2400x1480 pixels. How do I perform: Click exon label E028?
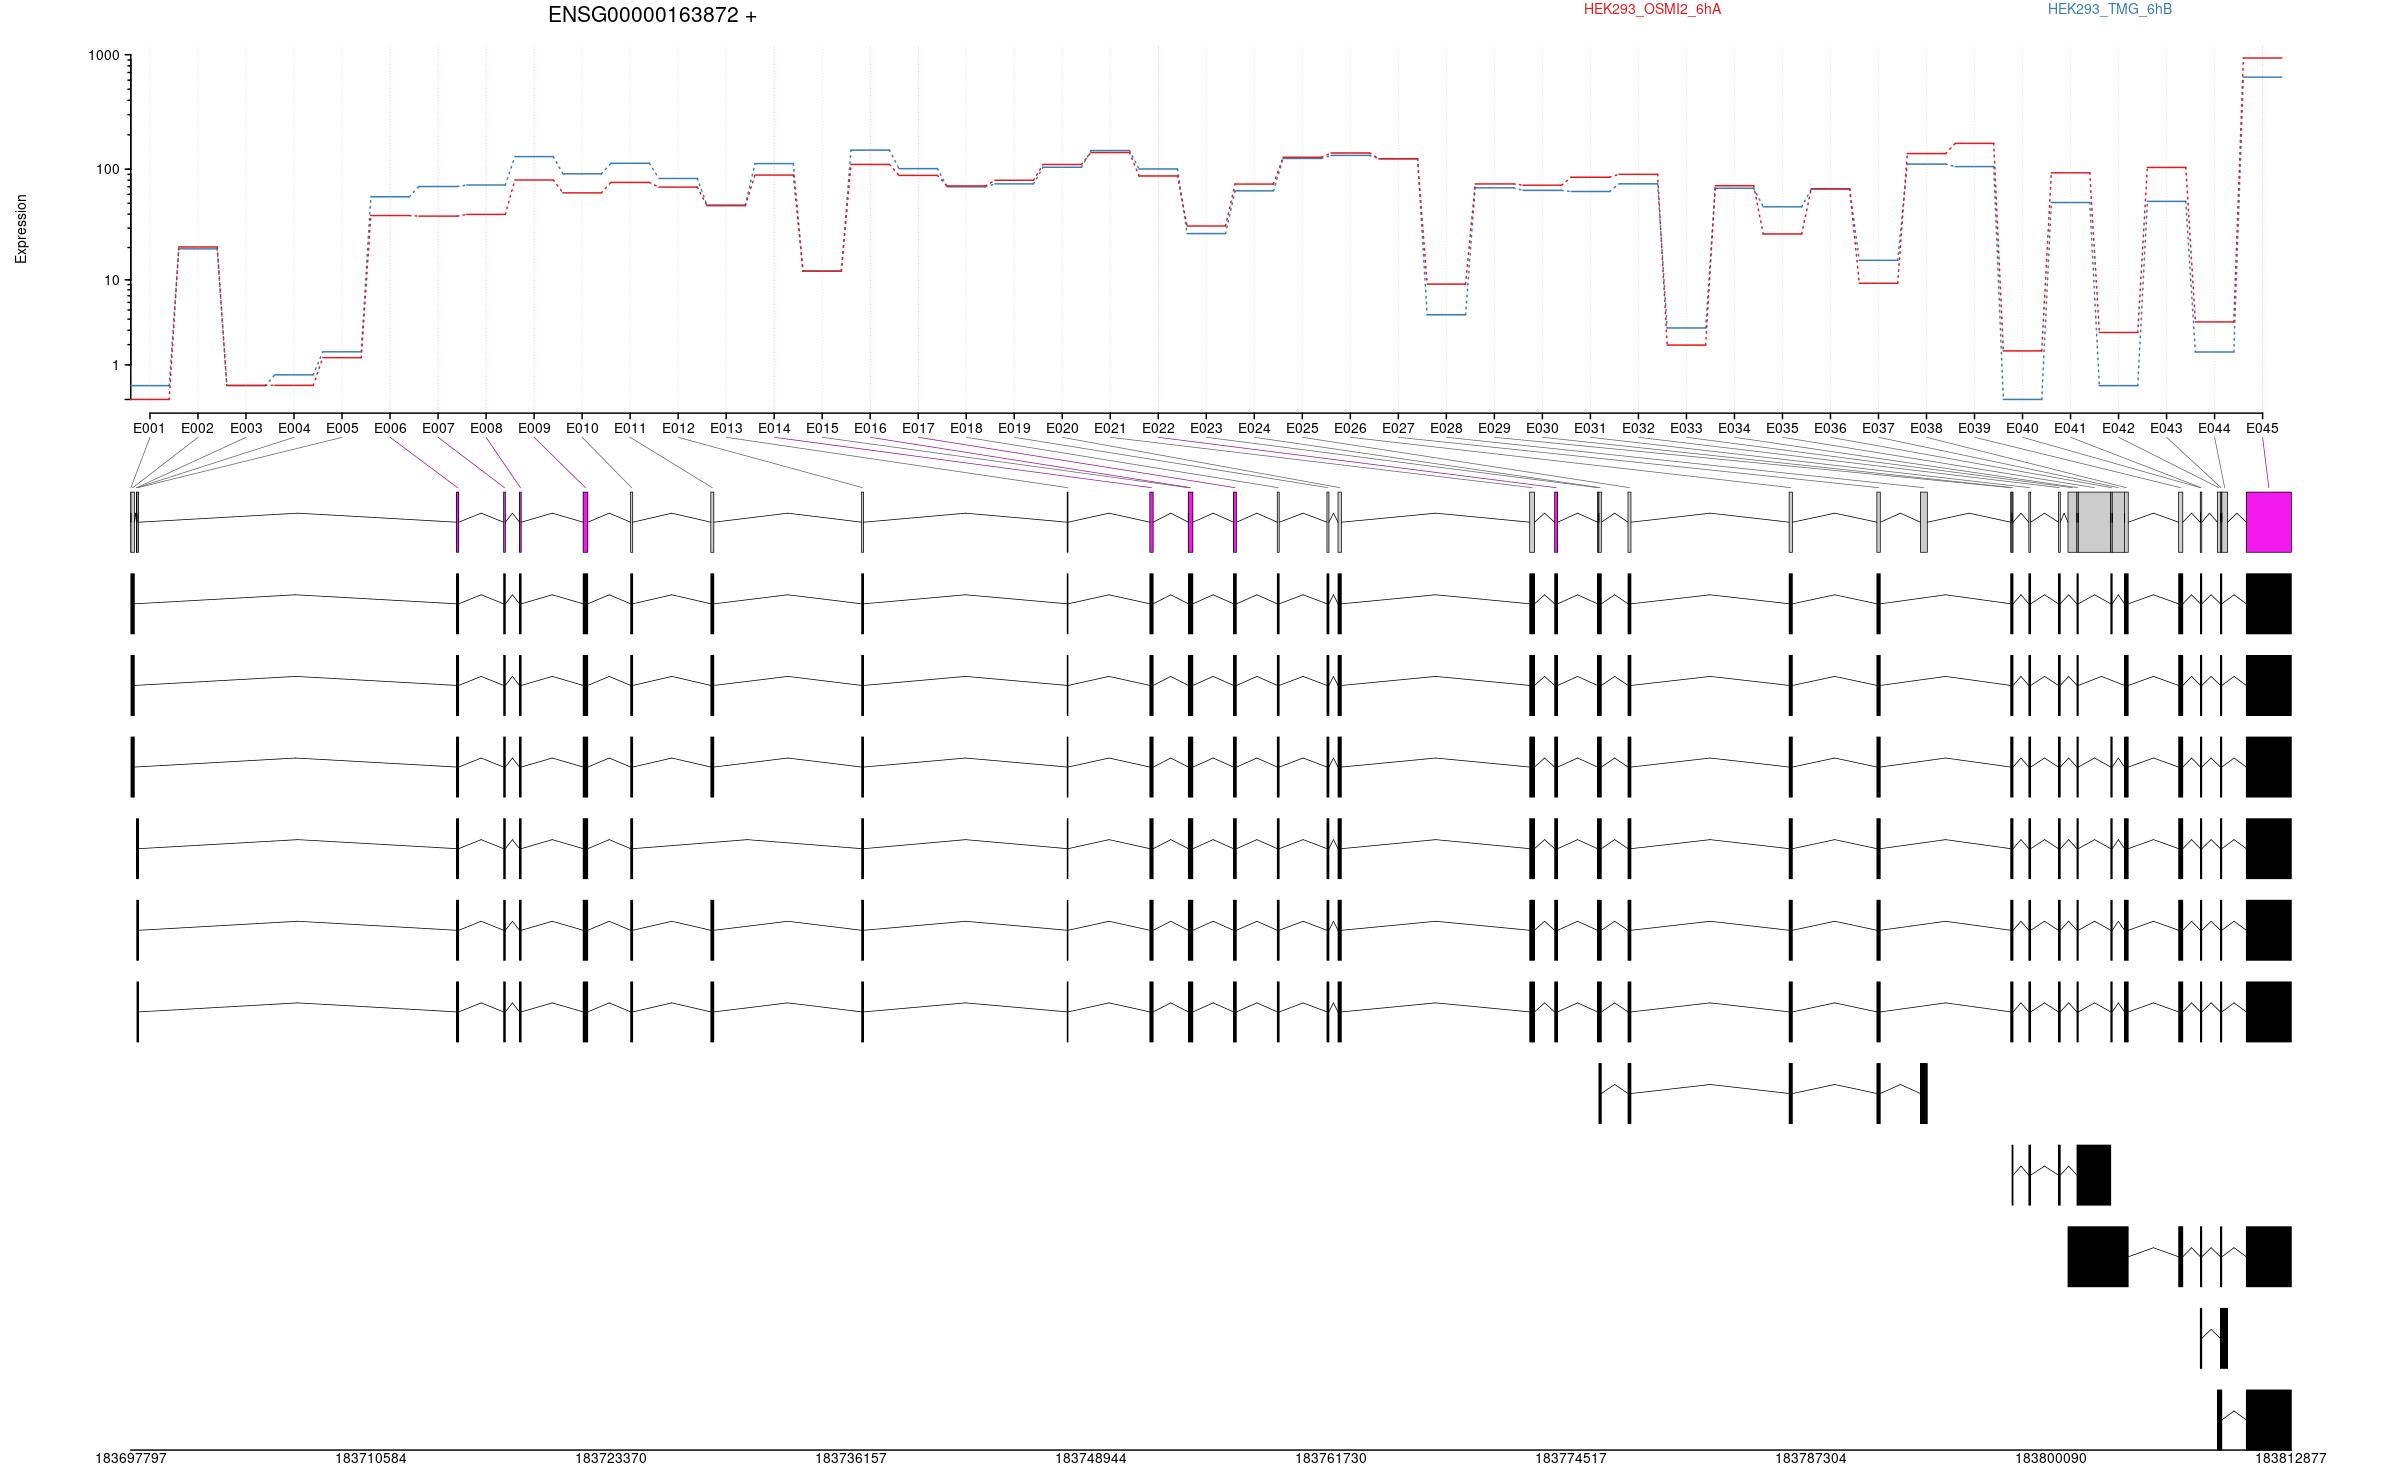(1445, 428)
